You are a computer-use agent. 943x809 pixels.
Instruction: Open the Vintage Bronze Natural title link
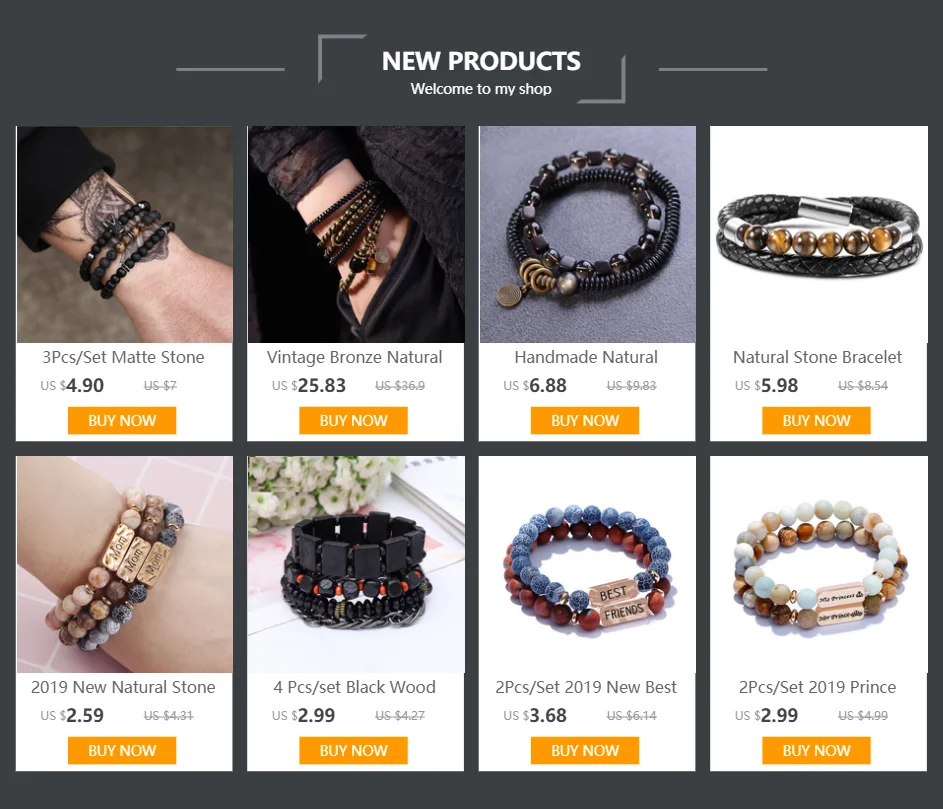pos(355,357)
